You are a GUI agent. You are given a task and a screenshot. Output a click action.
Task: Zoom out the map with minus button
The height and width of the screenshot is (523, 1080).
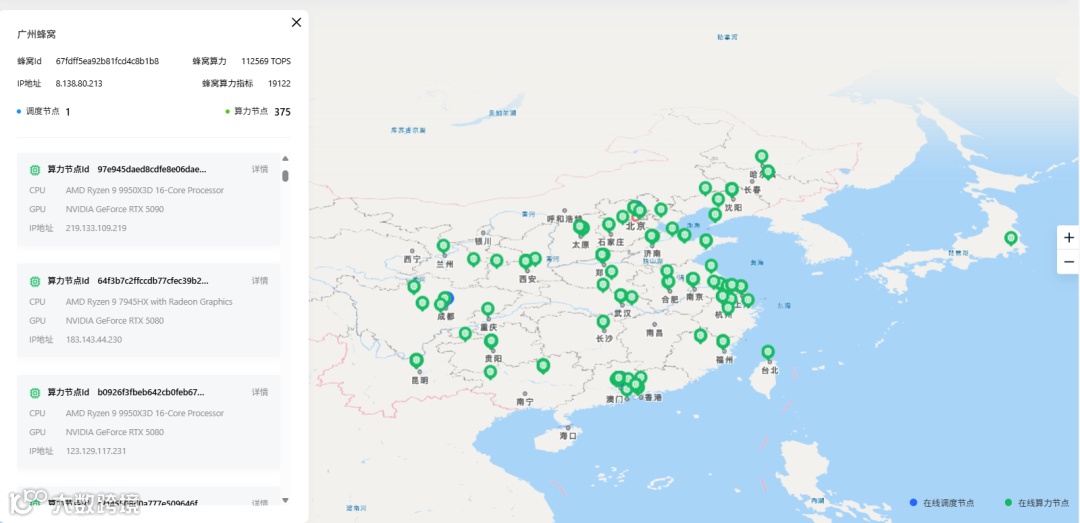(1068, 262)
